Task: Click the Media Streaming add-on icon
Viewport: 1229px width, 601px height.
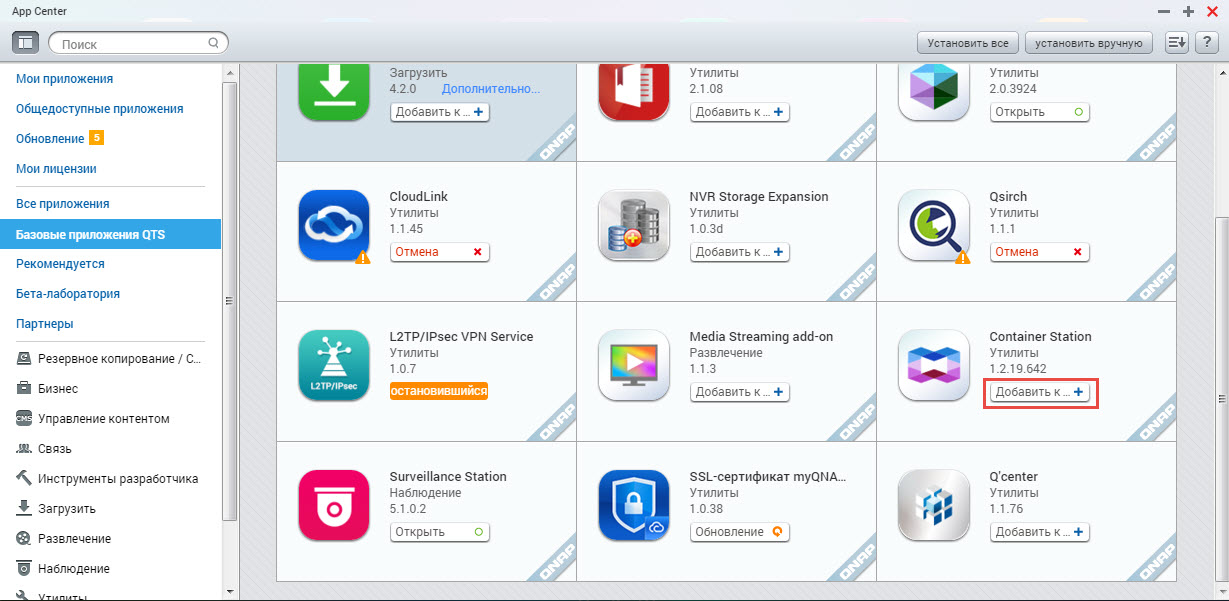Action: point(634,365)
